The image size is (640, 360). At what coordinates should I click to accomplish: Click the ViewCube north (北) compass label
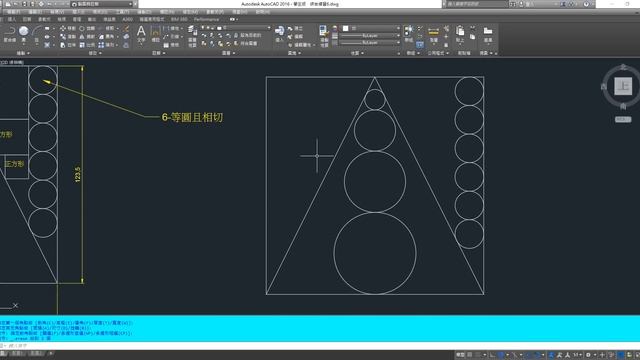623,67
